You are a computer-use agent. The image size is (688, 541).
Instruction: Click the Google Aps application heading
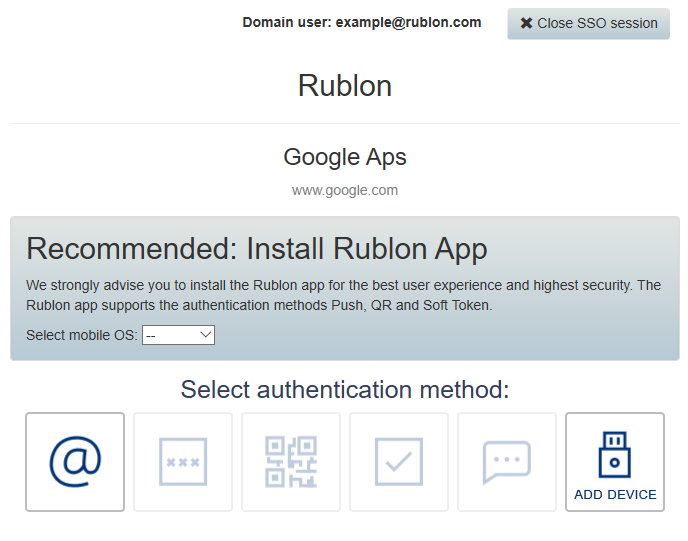coord(344,157)
